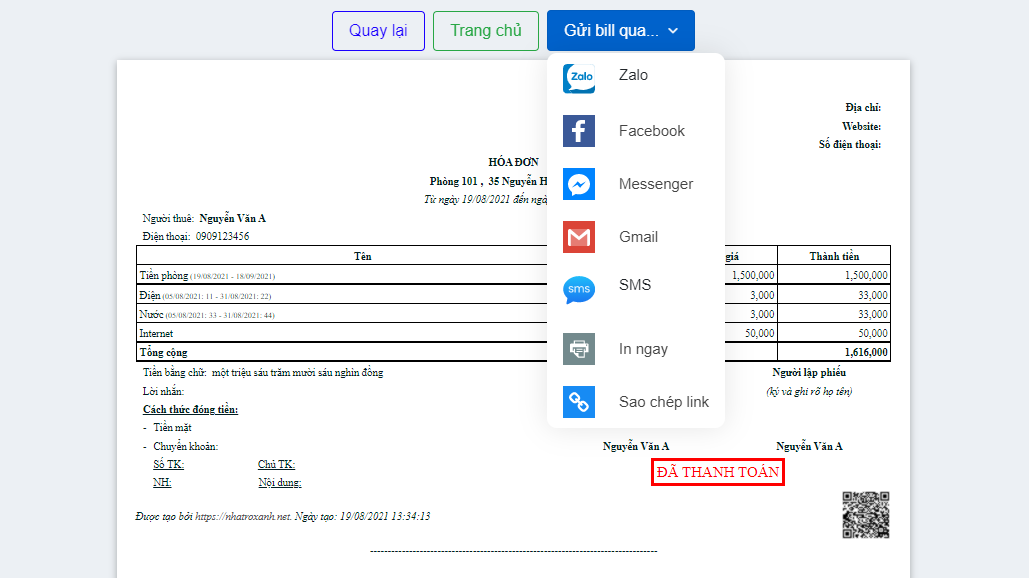Collapse the Gửi bill qua dropdown
1029x578 pixels.
[621, 31]
